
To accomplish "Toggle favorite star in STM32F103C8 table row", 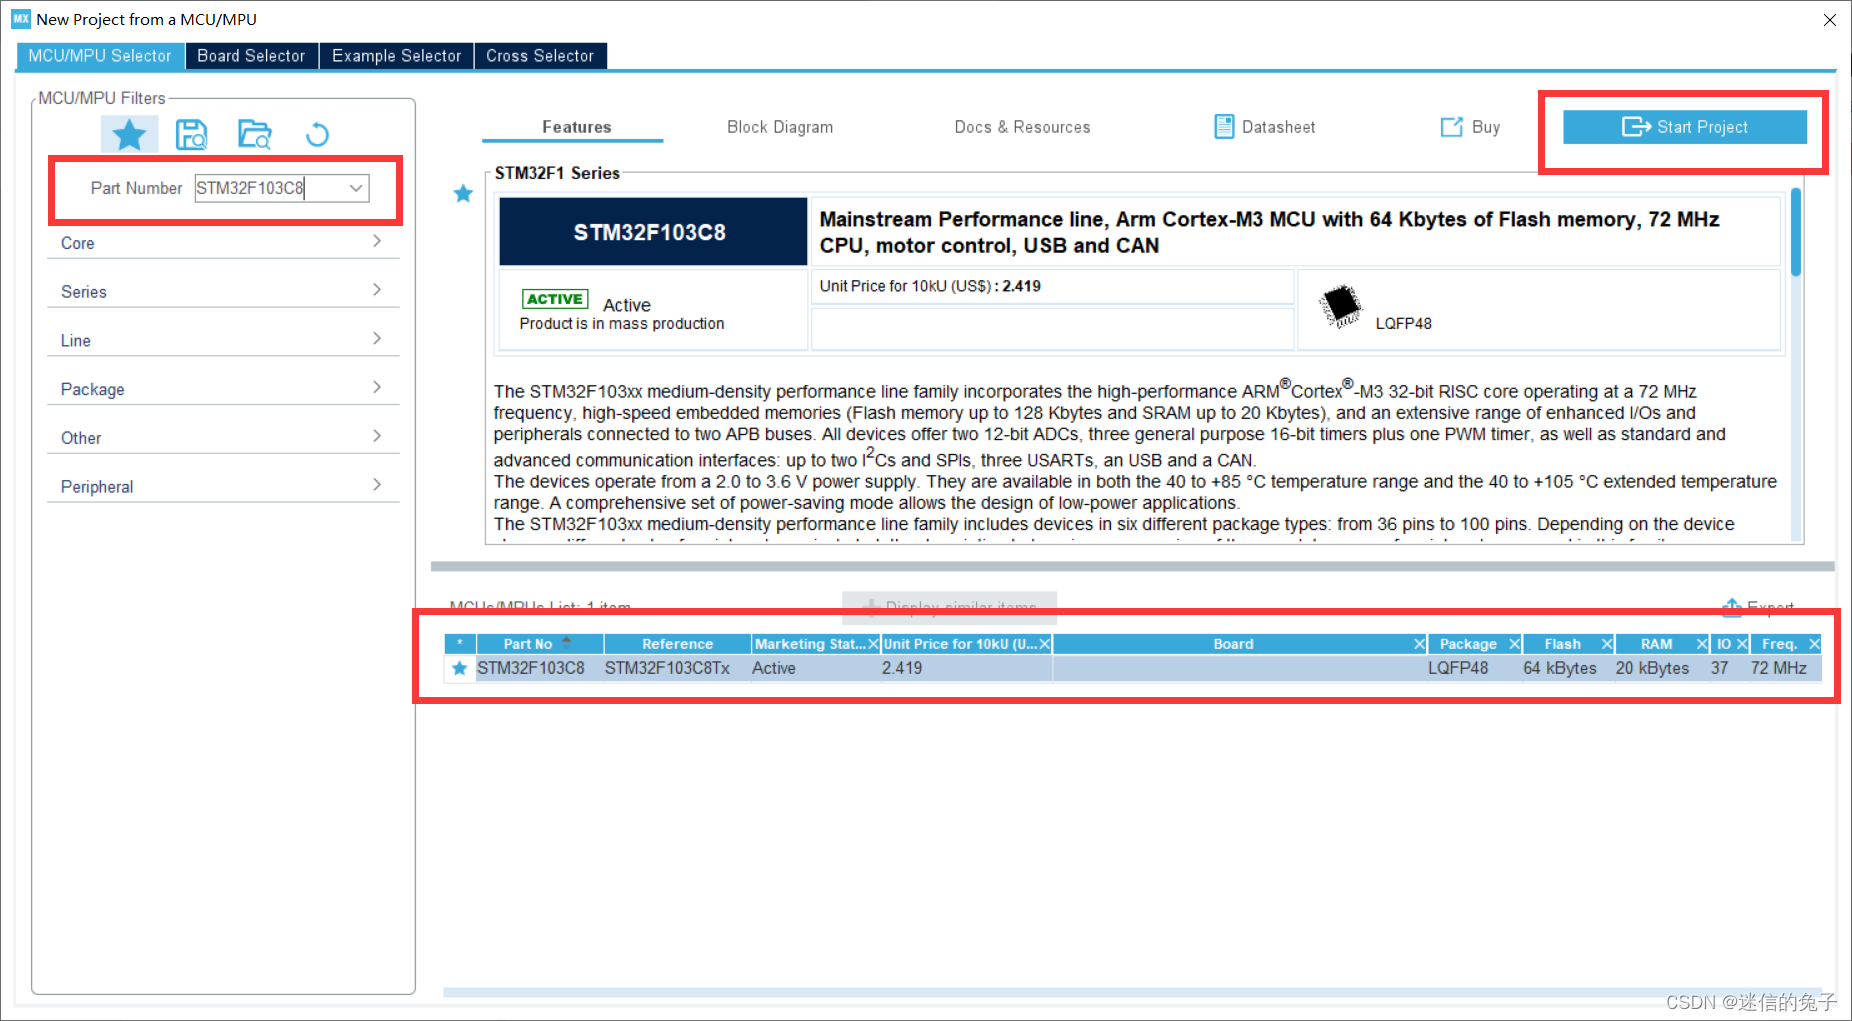I will 459,668.
